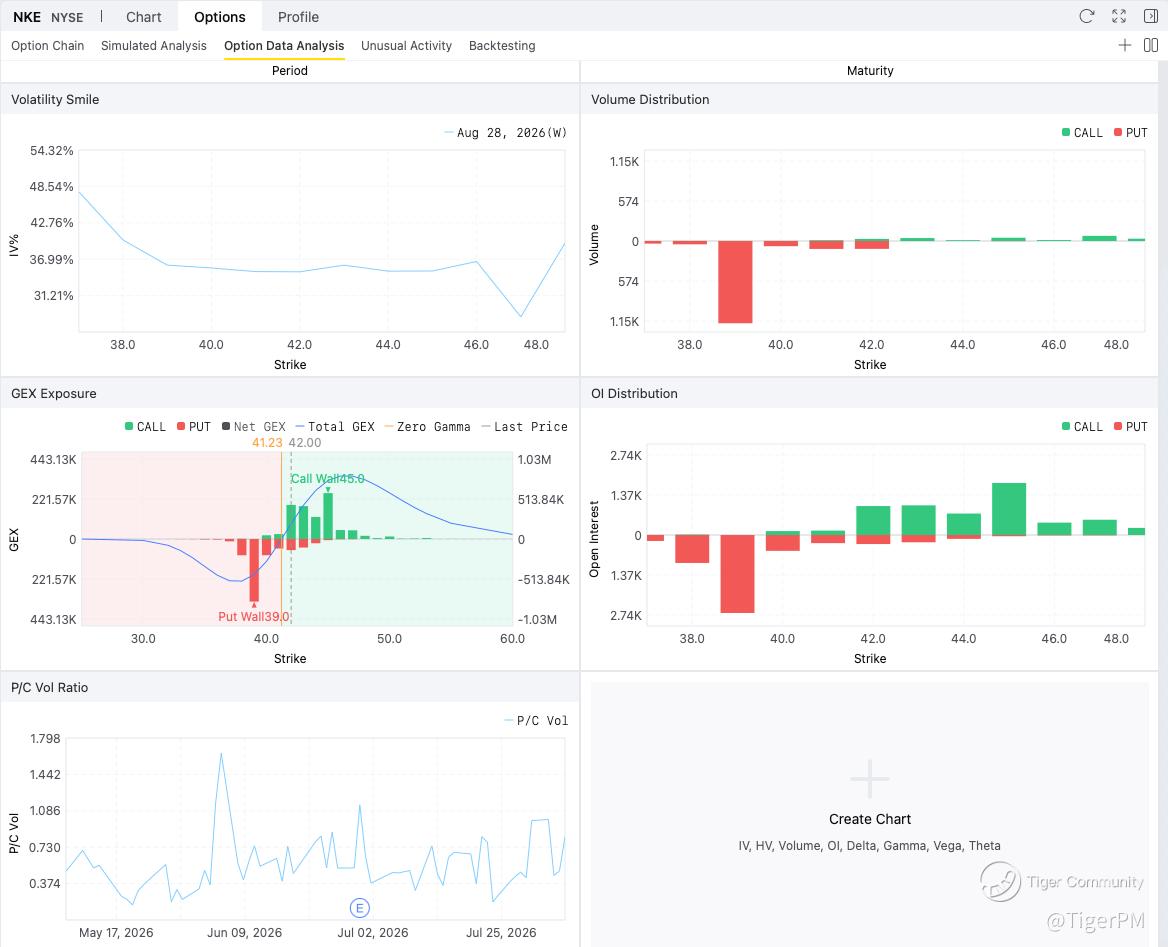This screenshot has width=1168, height=947.
Task: Click the tallest green call OI bar
Action: pyautogui.click(x=1009, y=509)
